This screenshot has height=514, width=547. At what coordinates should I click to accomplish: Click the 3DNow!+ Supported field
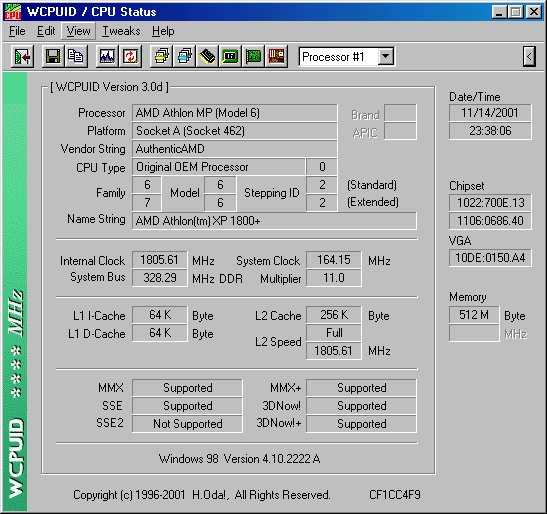coord(361,424)
